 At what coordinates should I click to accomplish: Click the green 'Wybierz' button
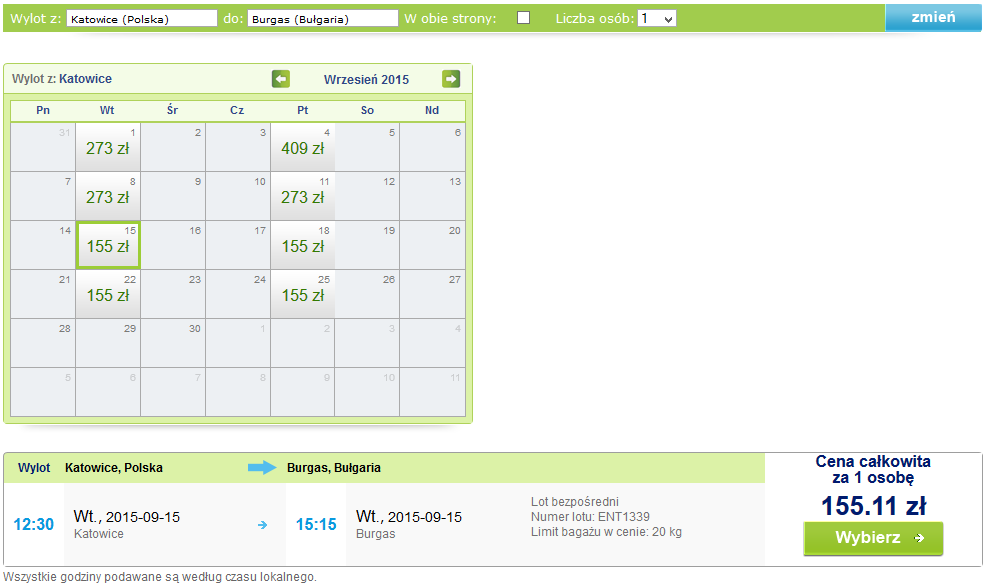(873, 538)
